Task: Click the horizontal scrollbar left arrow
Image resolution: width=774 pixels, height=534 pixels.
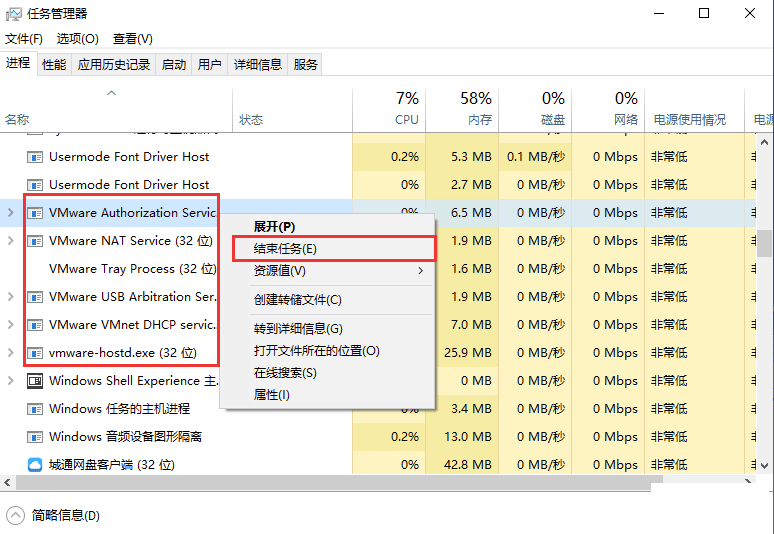Action: (7, 481)
